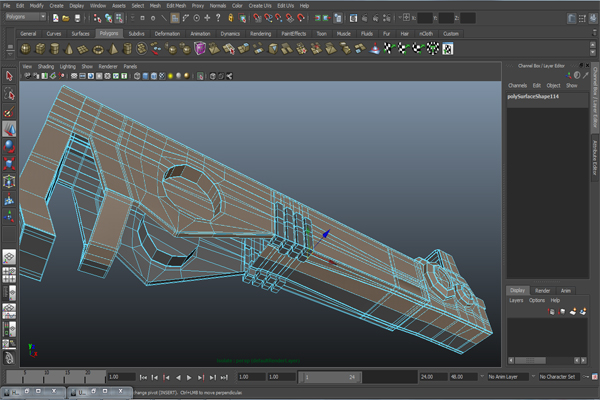Go to start of playback range

pyautogui.click(x=143, y=377)
